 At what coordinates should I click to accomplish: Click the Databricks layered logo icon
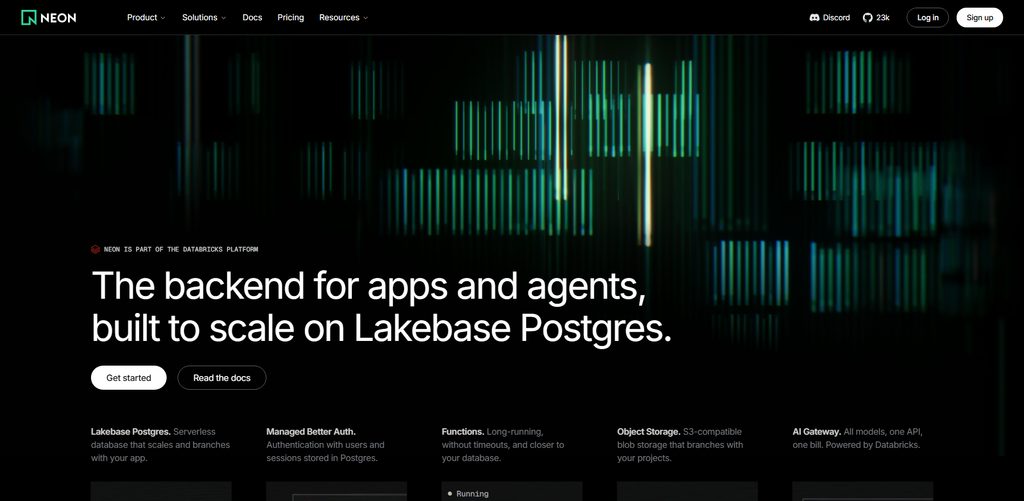(x=95, y=250)
